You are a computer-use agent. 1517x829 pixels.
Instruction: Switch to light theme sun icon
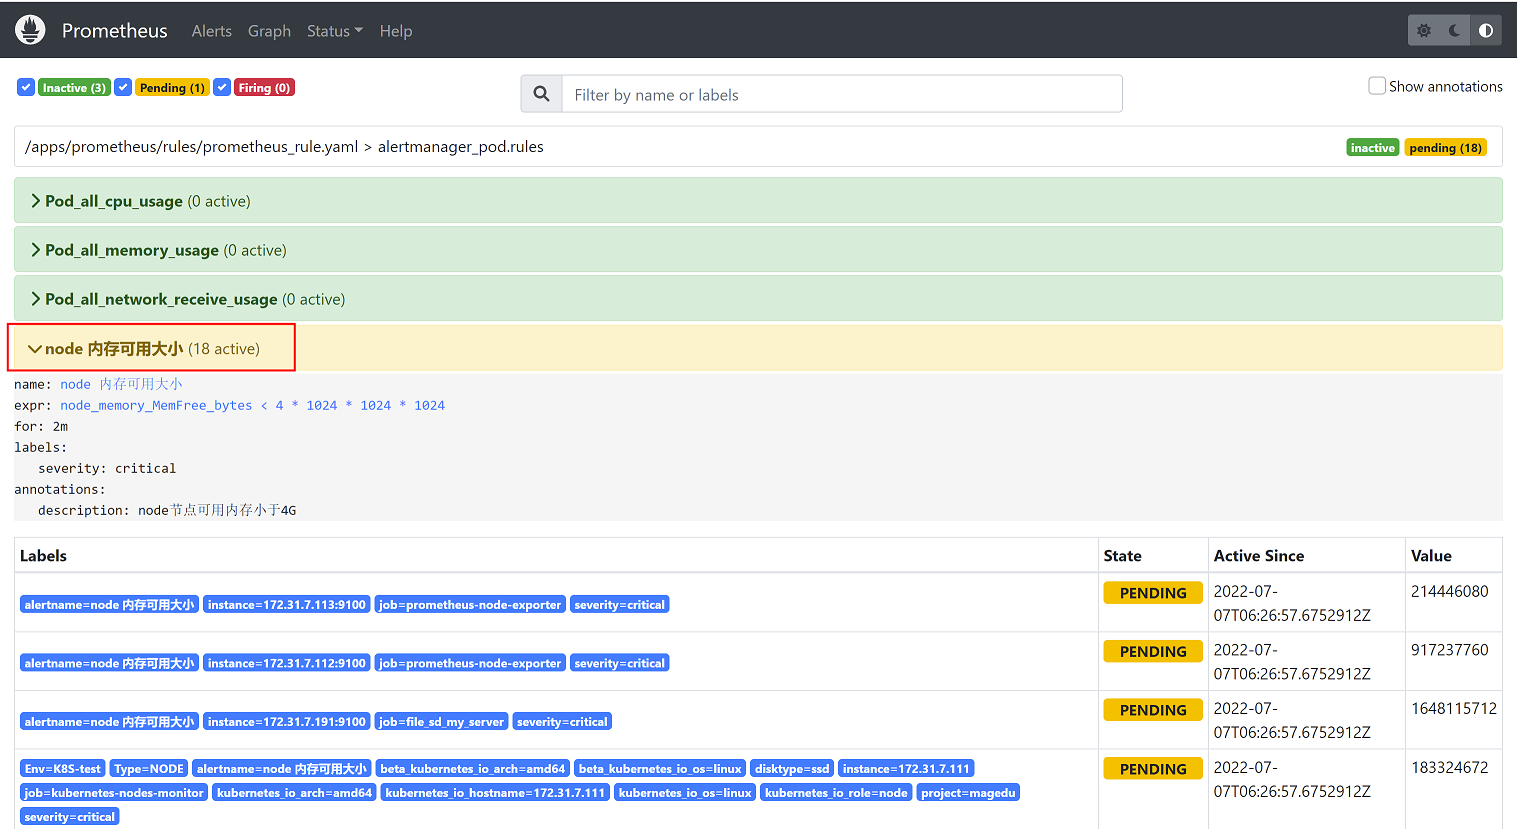[x=1424, y=31]
